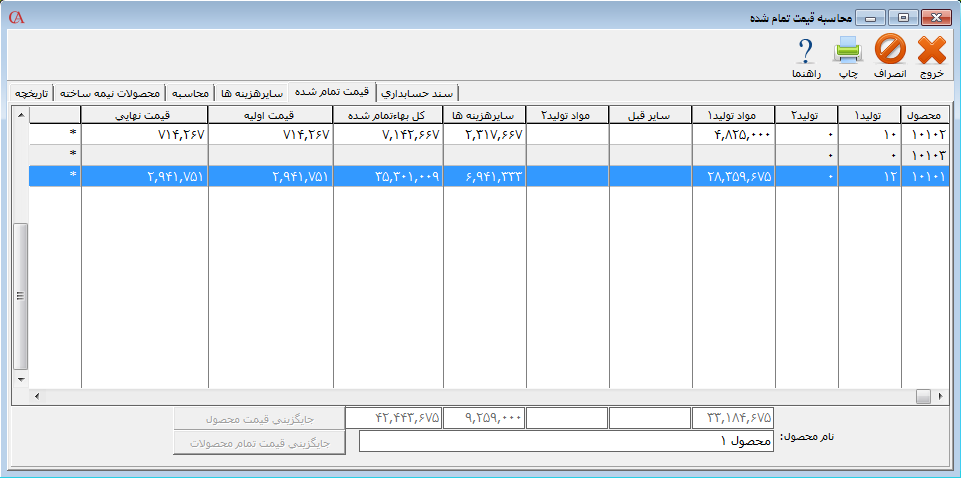This screenshot has width=961, height=478.
Task: Click the کل بهاءتمام شده column header
Action: (388, 114)
